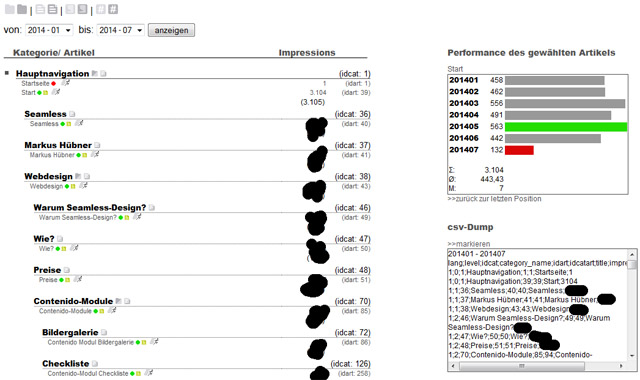
Task: Click the lighter hash icon in toolbar
Action: [101, 9]
